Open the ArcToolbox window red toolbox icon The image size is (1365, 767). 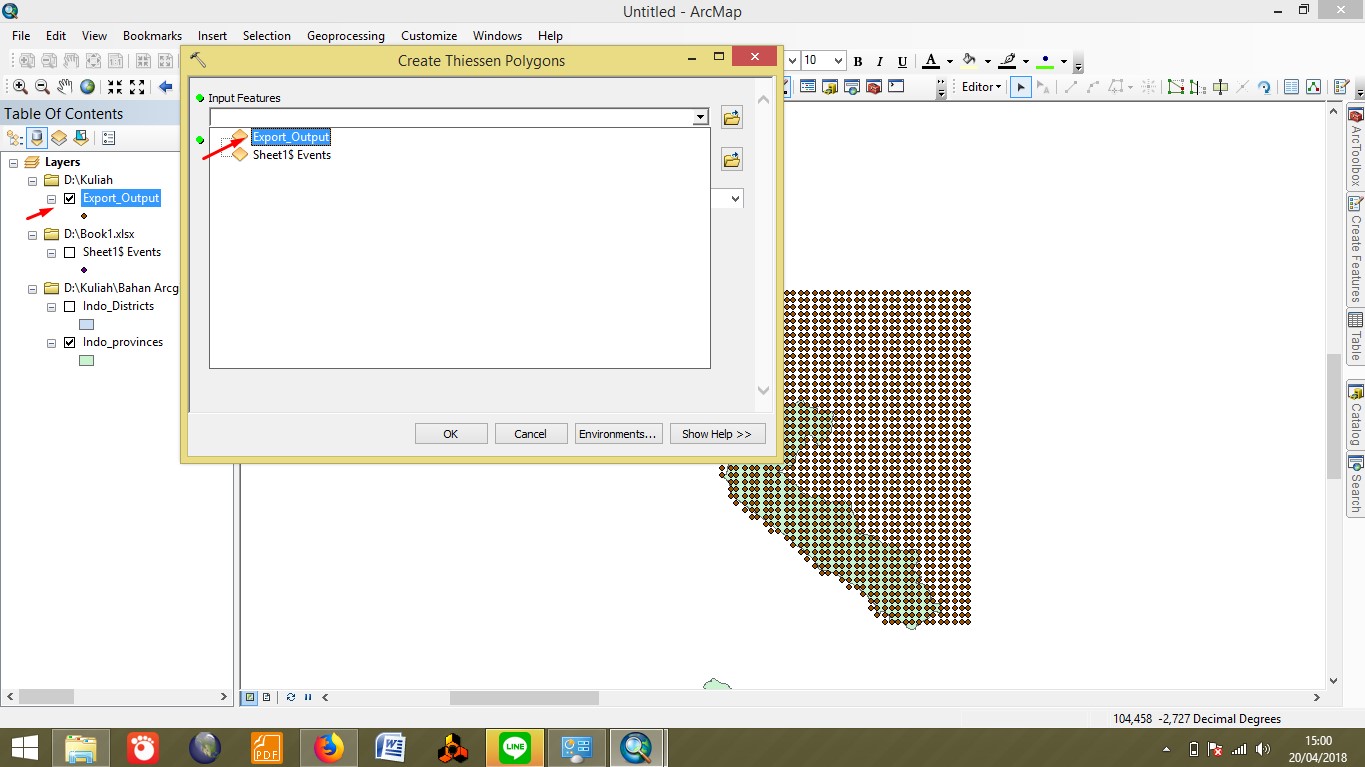point(874,87)
